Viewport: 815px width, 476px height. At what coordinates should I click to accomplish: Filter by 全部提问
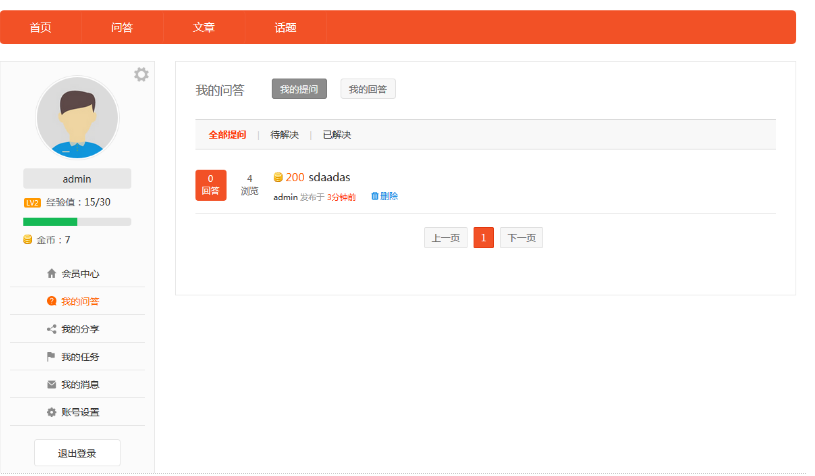pos(227,135)
